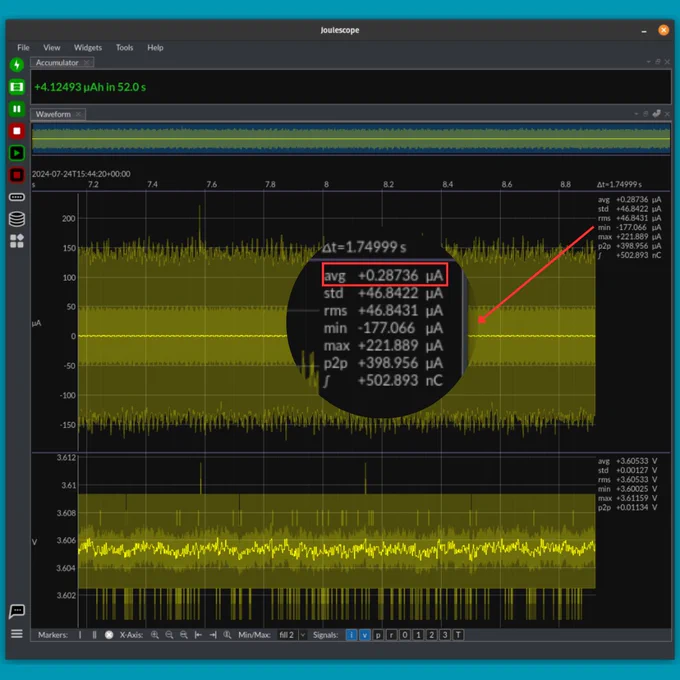Close the Accumulator tab
The image size is (680, 680).
[x=87, y=63]
